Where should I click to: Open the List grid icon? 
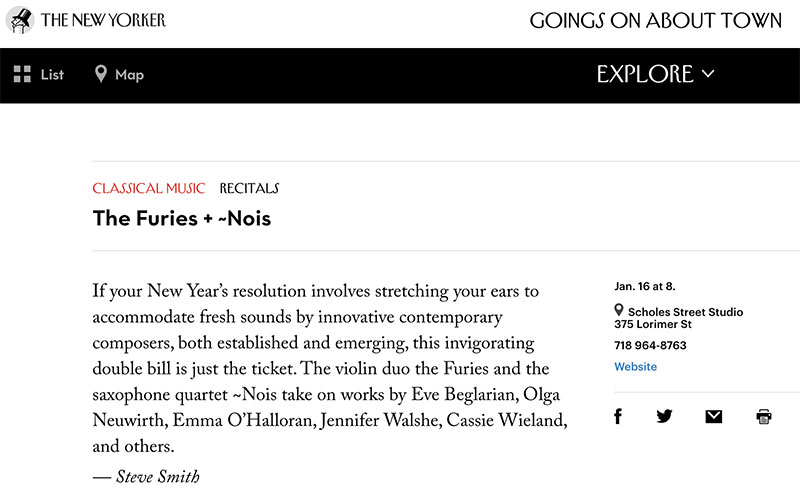[22, 74]
